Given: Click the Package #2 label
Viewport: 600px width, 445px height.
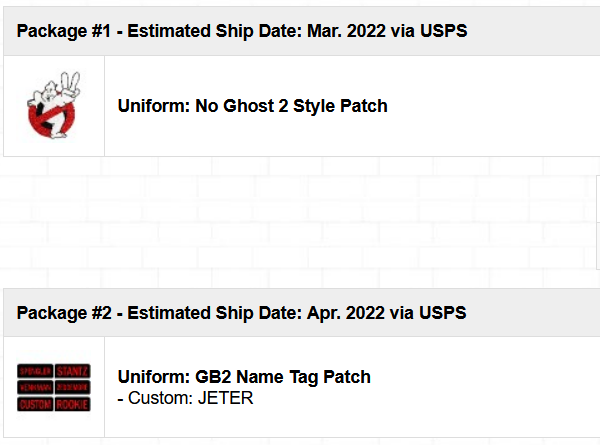Looking at the screenshot, I should coord(64,313).
